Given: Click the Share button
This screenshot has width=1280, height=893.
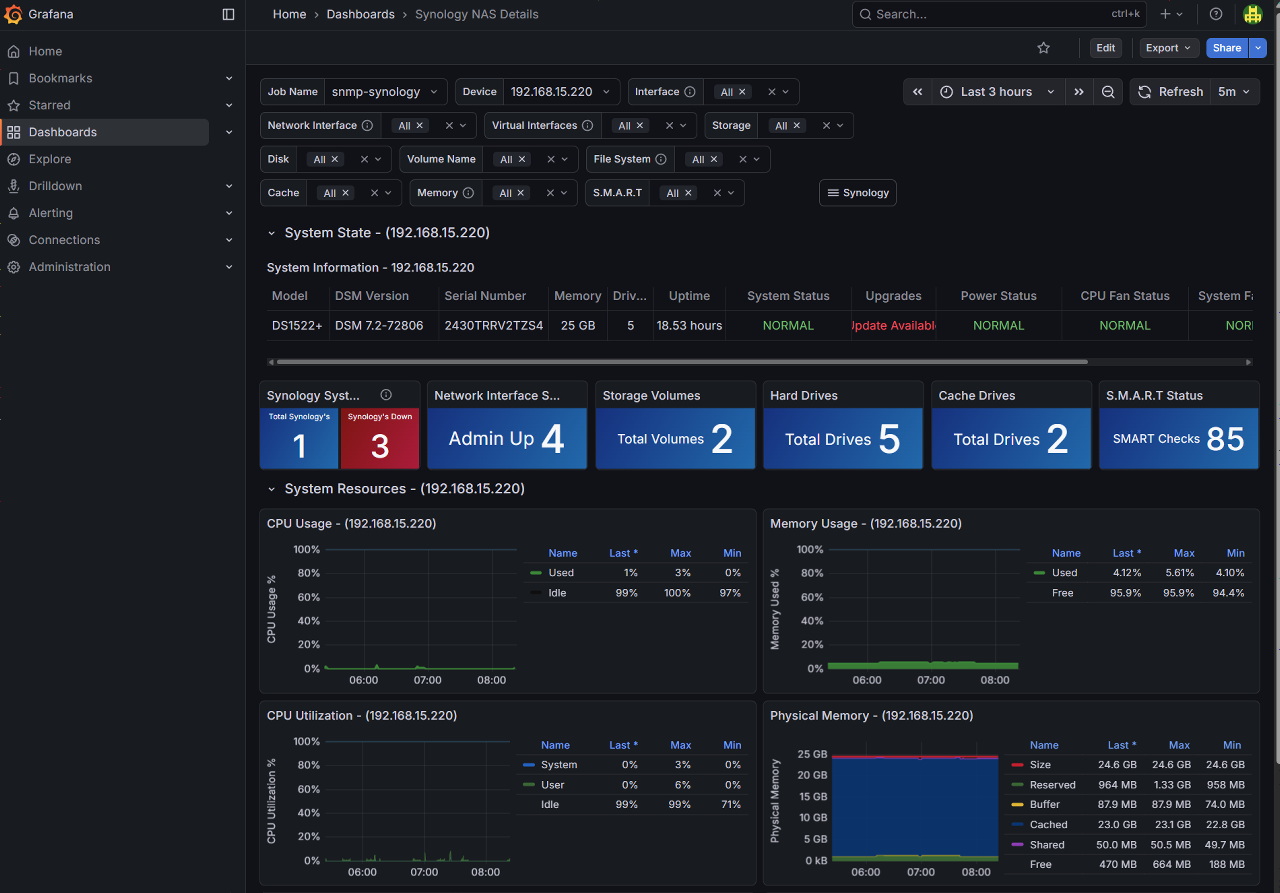Looking at the screenshot, I should [1226, 48].
